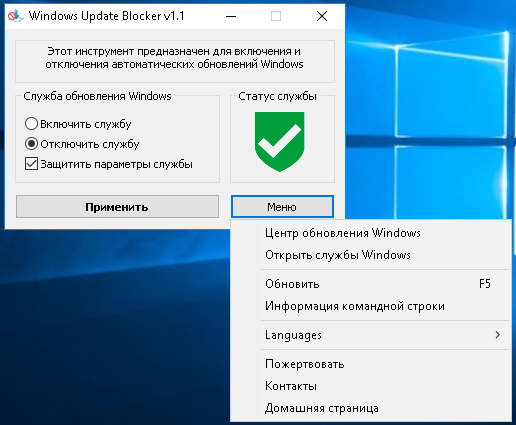Screen dimensions: 516x425
Task: Select 'Обновить' from the menu
Action: pyautogui.click(x=371, y=284)
